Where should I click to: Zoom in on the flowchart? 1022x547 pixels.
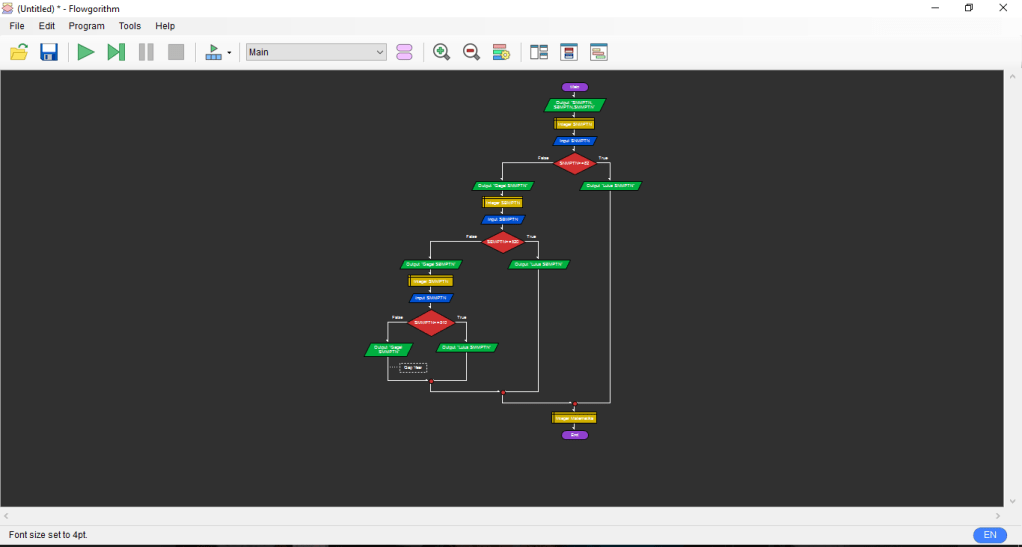(441, 52)
